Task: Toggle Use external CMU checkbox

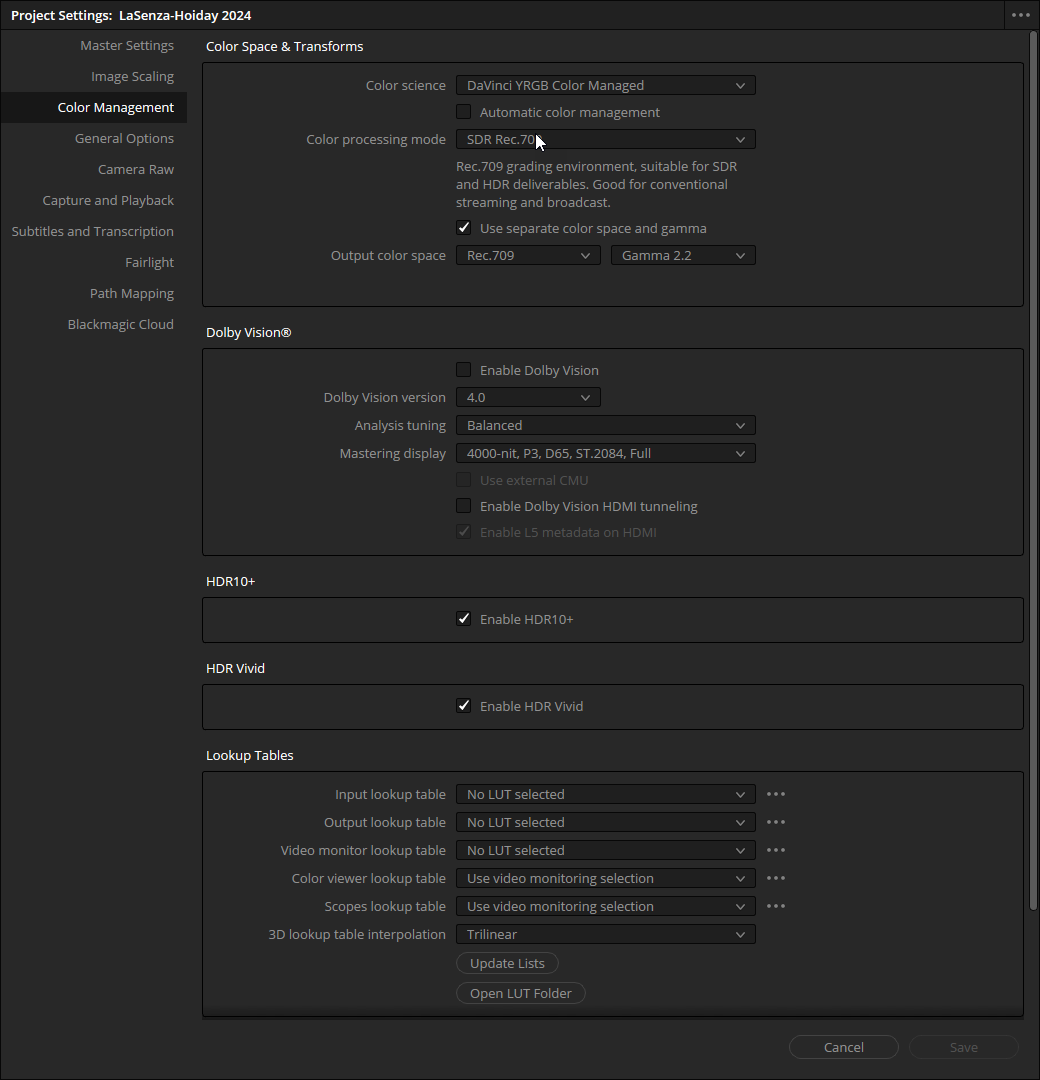Action: tap(464, 480)
